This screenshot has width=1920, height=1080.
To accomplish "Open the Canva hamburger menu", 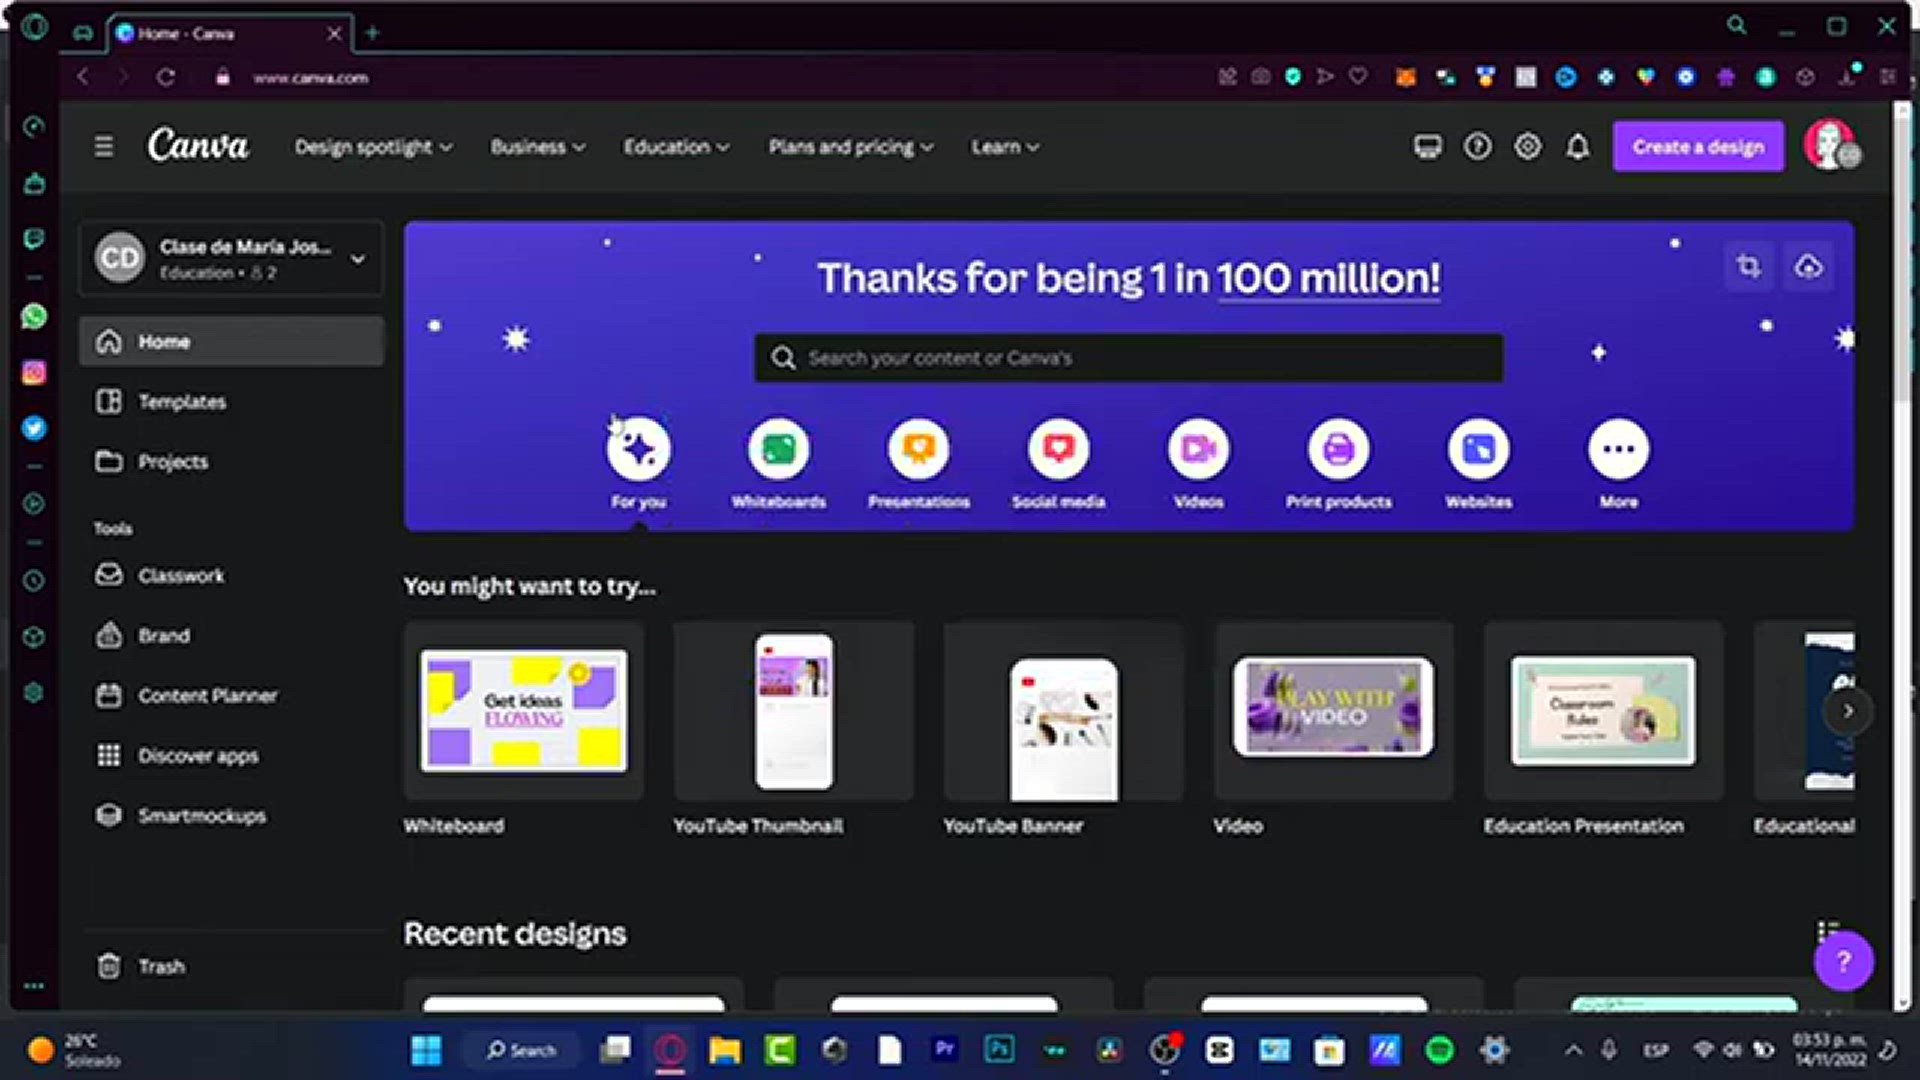I will click(104, 147).
